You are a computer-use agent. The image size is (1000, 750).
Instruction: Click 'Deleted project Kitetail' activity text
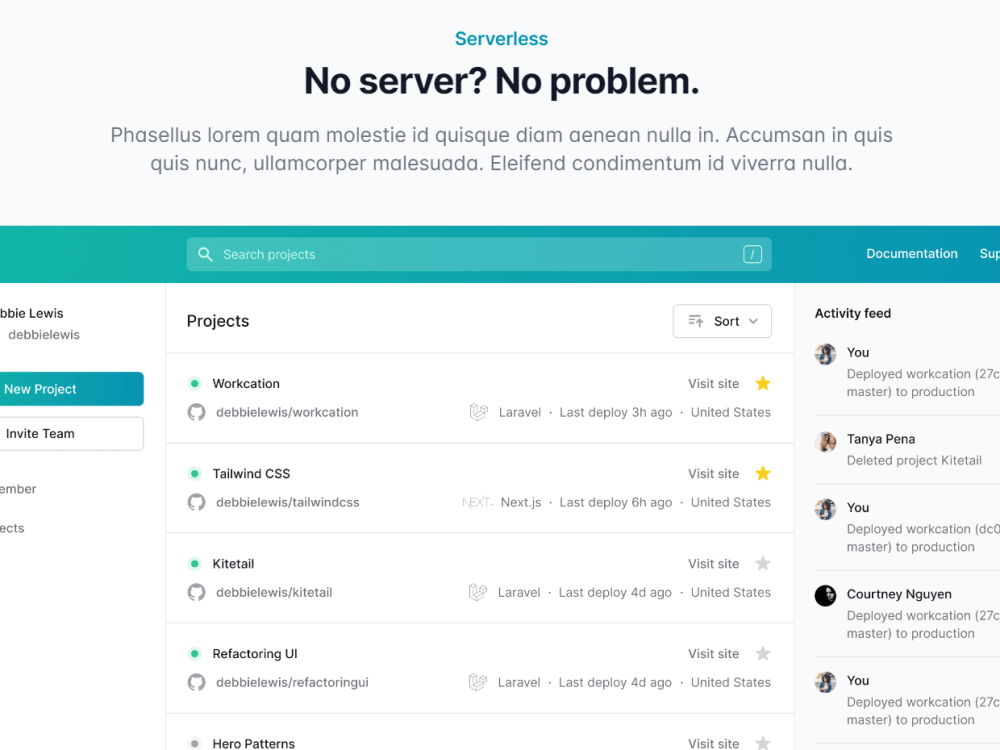click(x=914, y=460)
